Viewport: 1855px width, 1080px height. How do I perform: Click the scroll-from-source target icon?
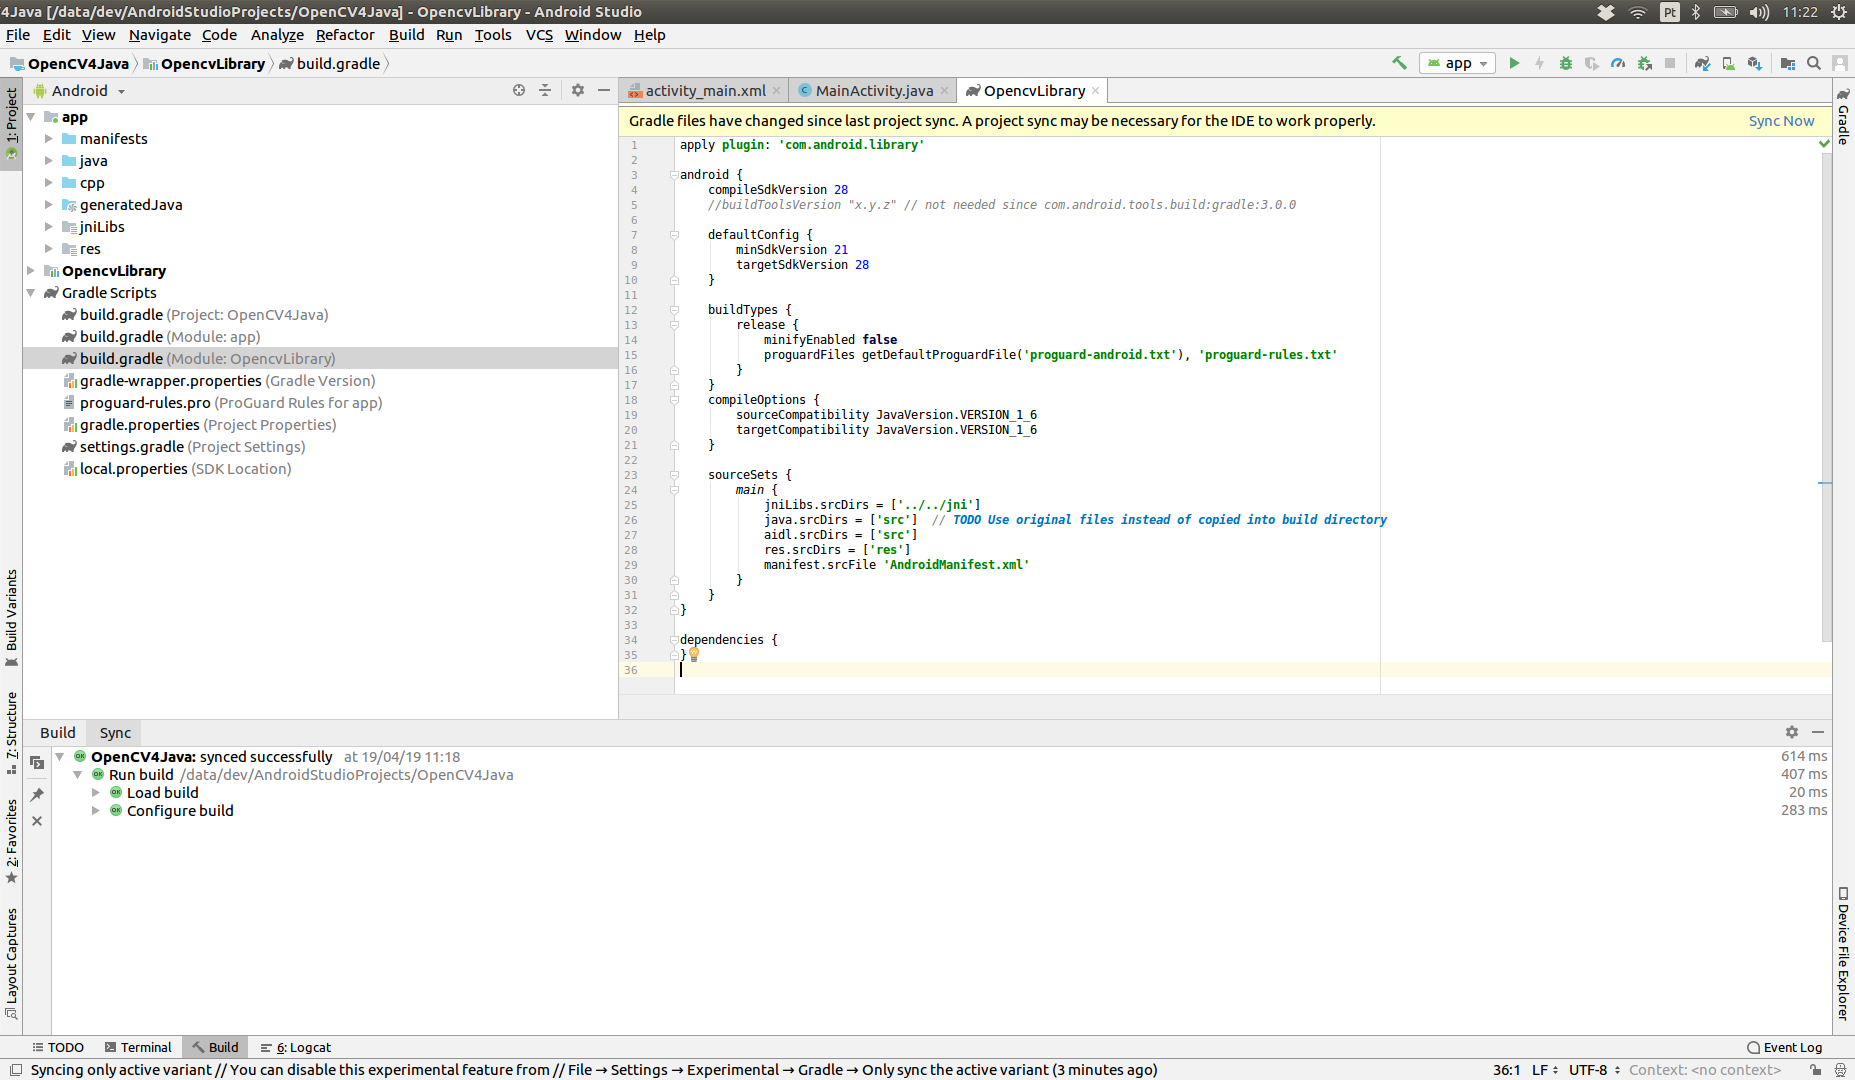[x=519, y=90]
